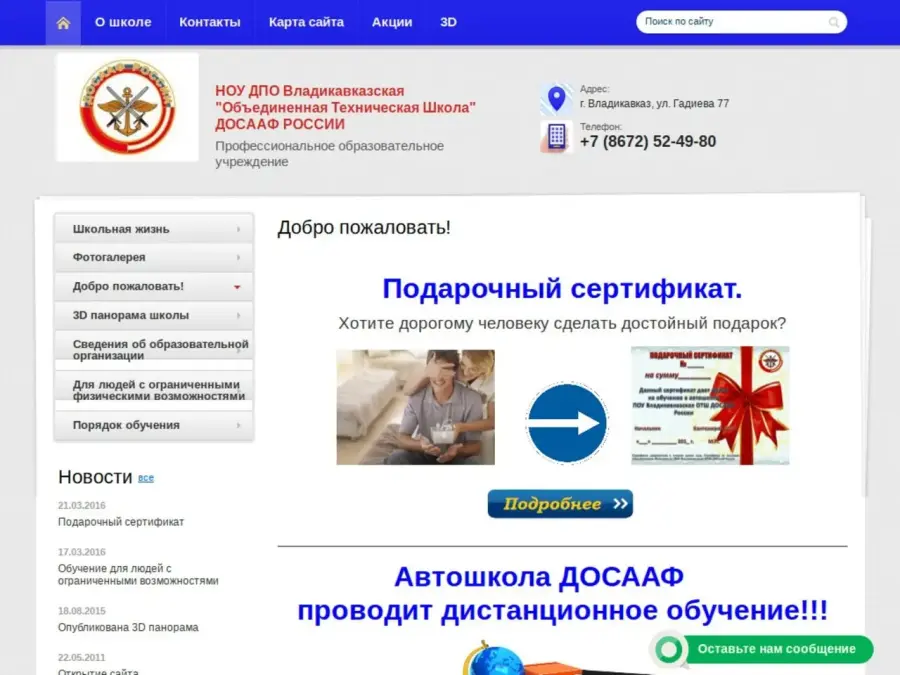Open the Подарочный сертификат news link
This screenshot has width=900, height=675.
pos(121,522)
